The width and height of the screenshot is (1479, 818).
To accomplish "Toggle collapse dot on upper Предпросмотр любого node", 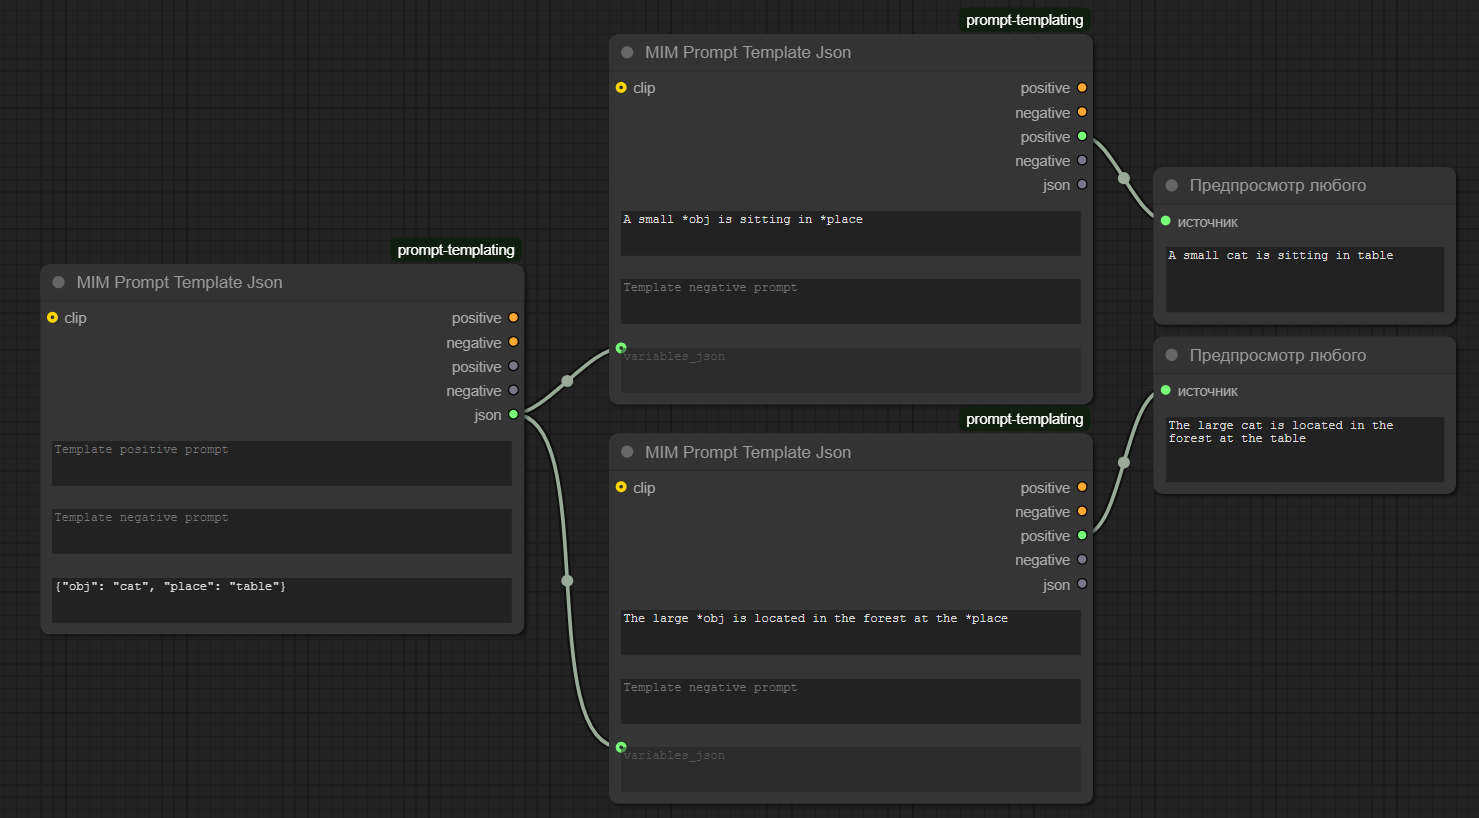I will click(1172, 185).
